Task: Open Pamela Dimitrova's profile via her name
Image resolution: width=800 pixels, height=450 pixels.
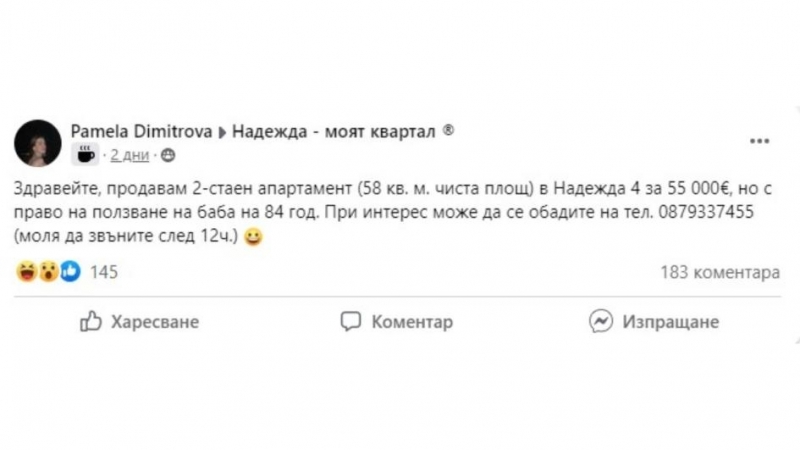Action: pyautogui.click(x=141, y=131)
